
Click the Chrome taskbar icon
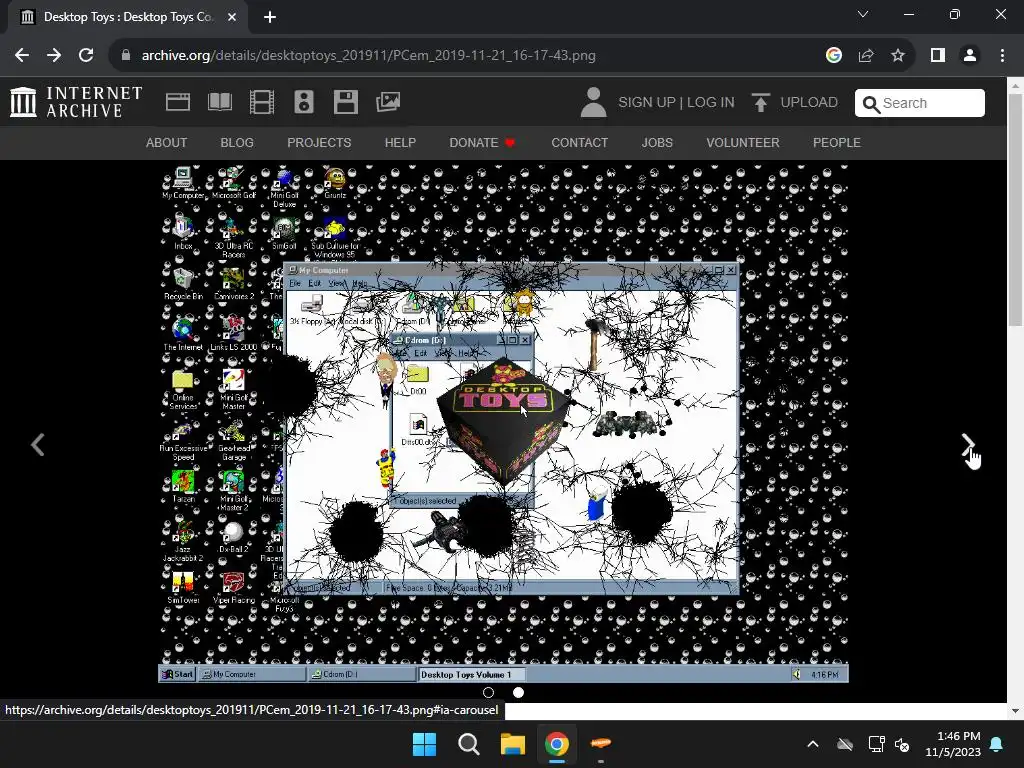[x=556, y=744]
